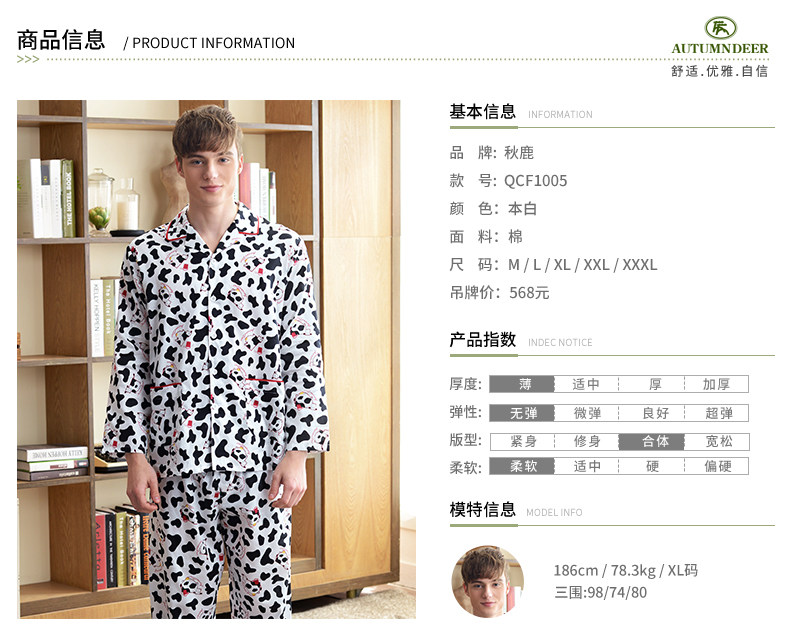Click the 基本信息 section heading
Viewport: 790px width, 635px height.
483,112
